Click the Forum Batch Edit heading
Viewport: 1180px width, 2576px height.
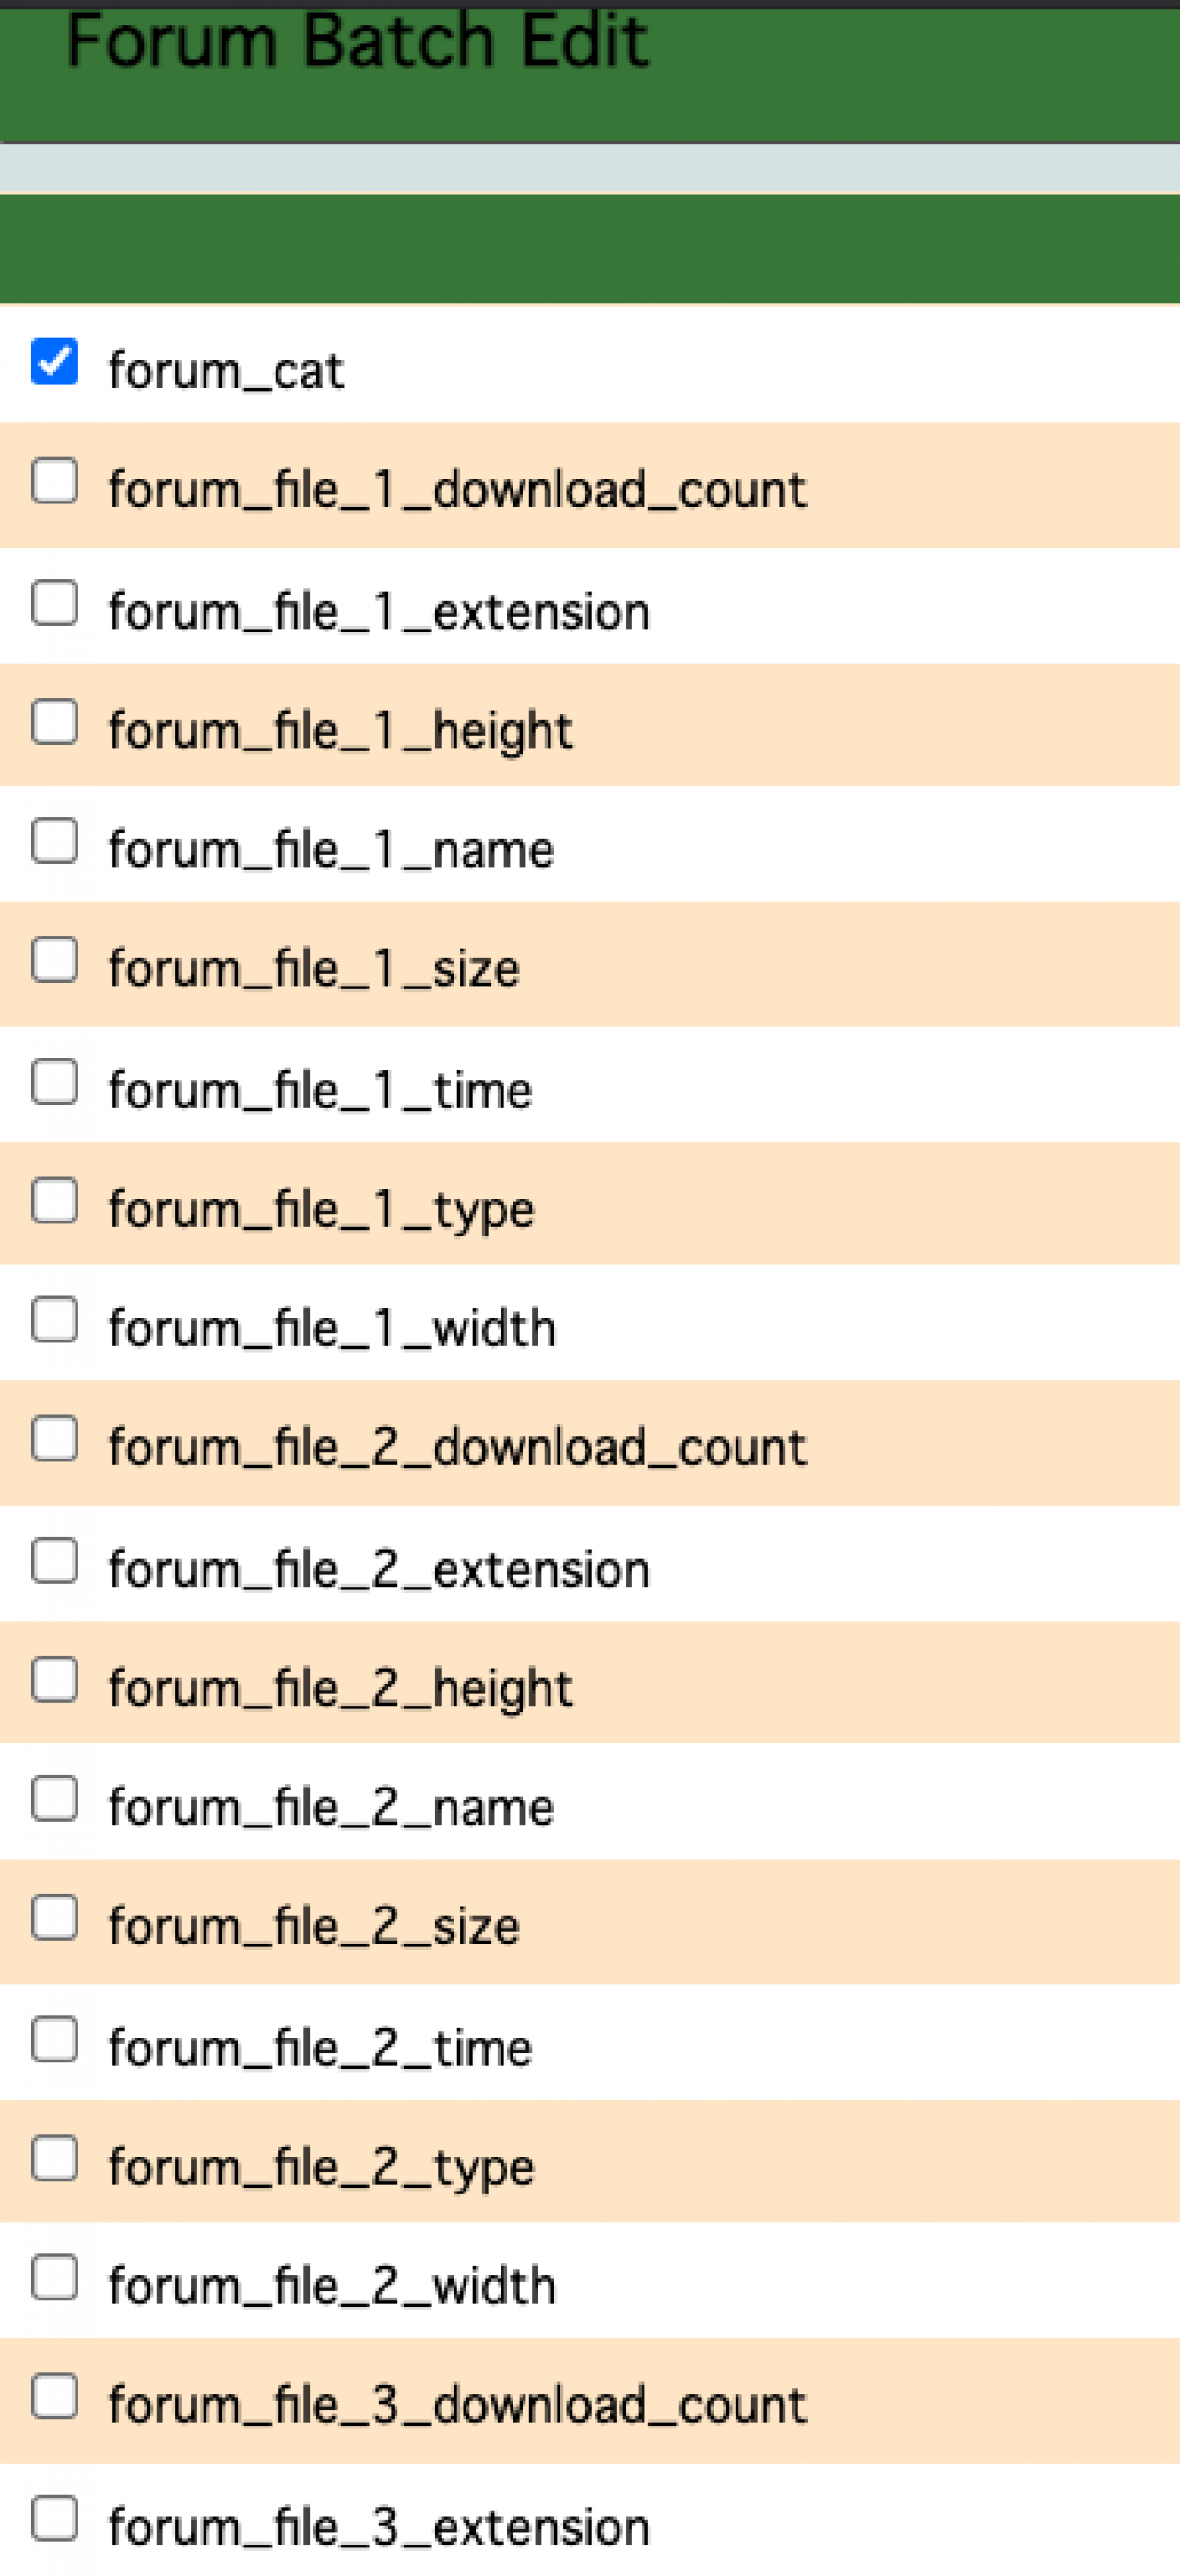pyautogui.click(x=357, y=42)
